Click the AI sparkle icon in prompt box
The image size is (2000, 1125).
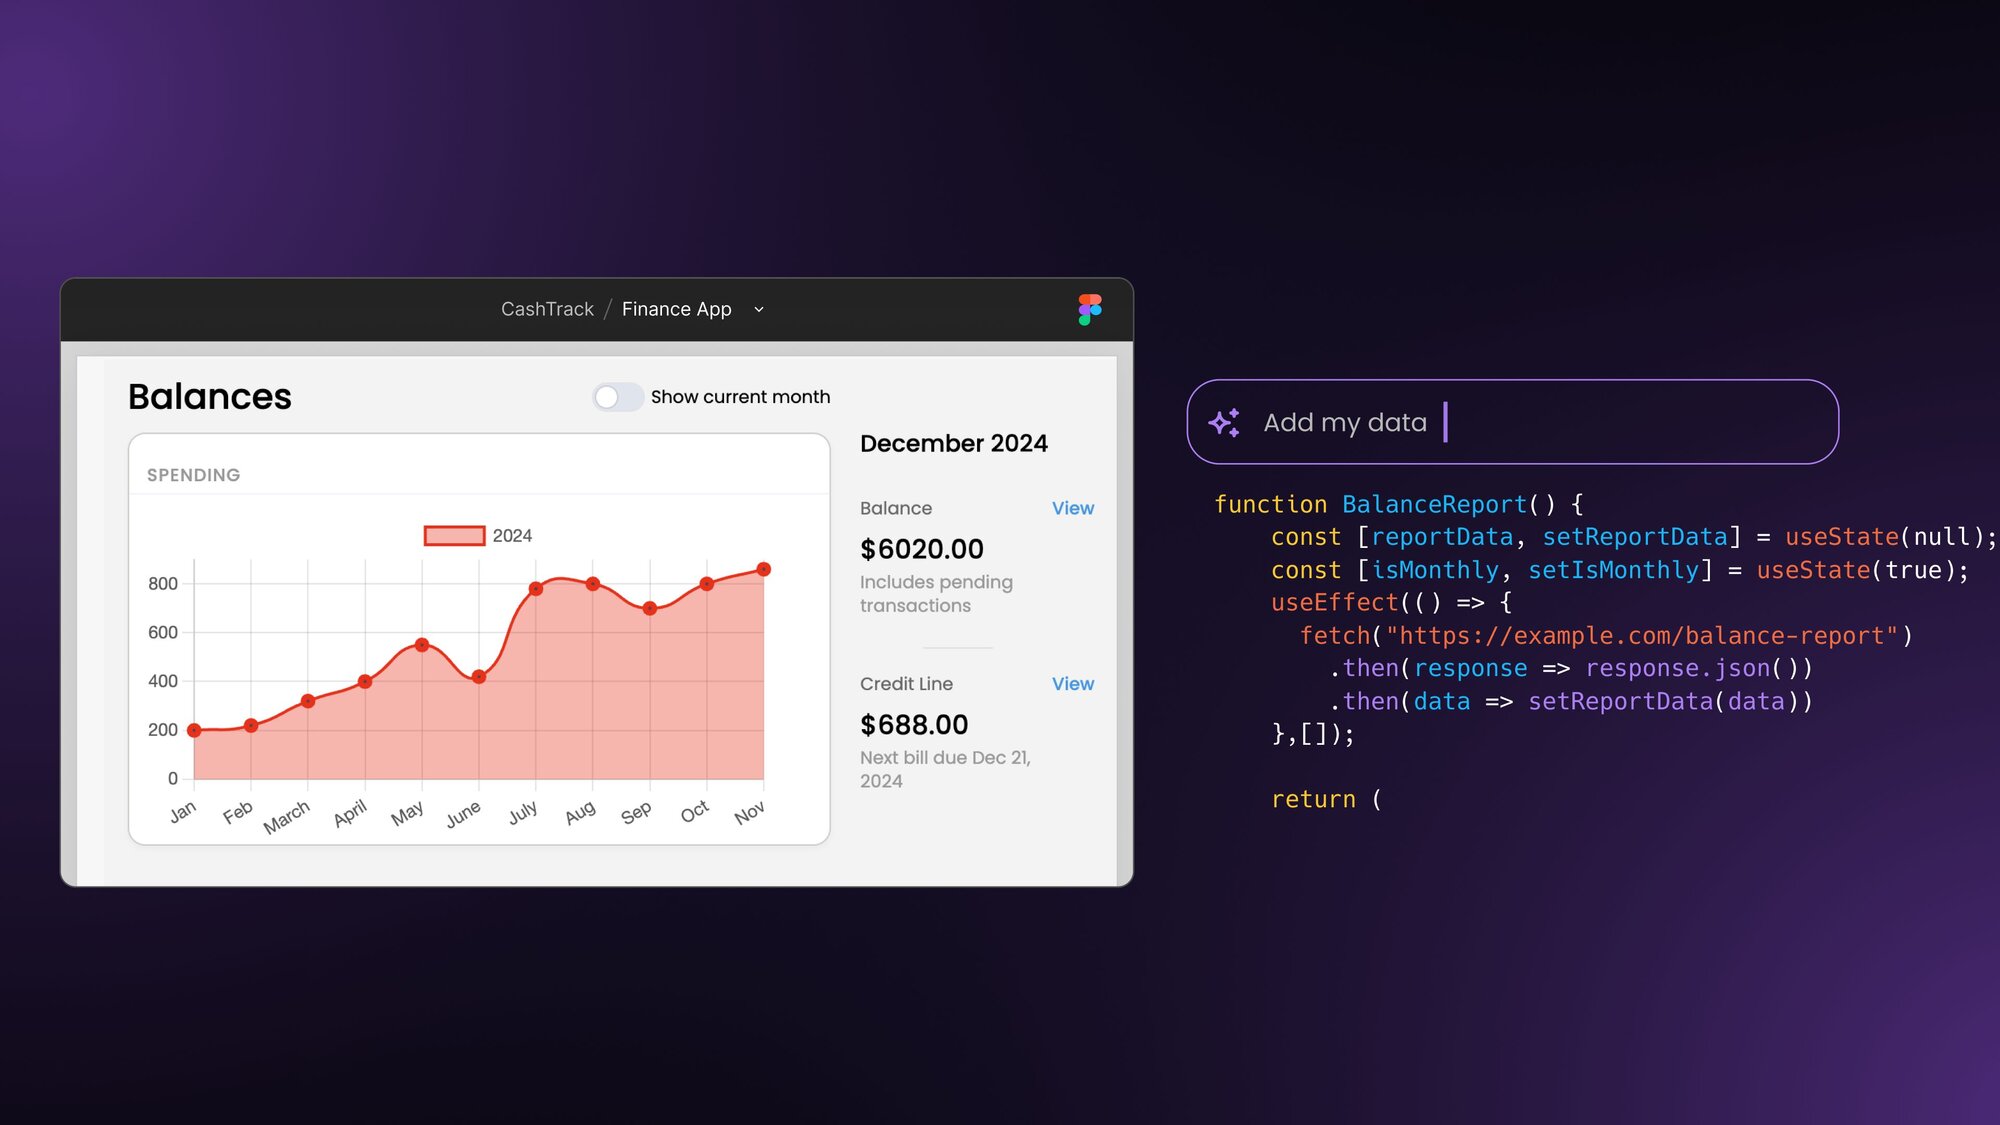click(1224, 423)
